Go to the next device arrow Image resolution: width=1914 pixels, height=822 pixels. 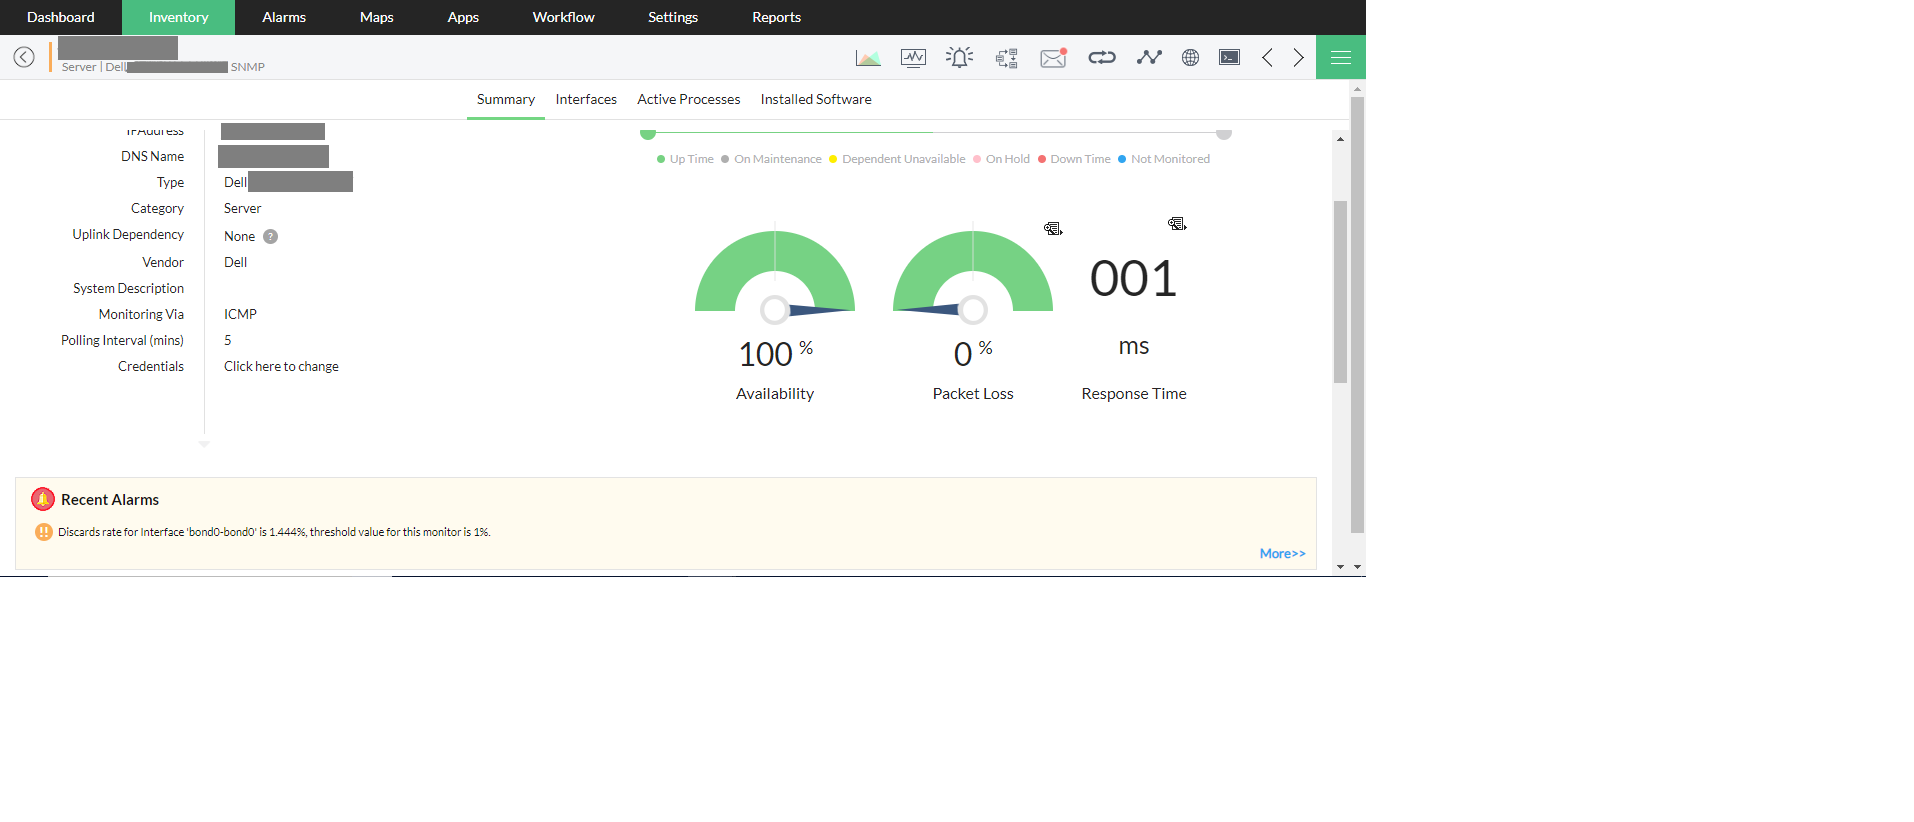1298,58
